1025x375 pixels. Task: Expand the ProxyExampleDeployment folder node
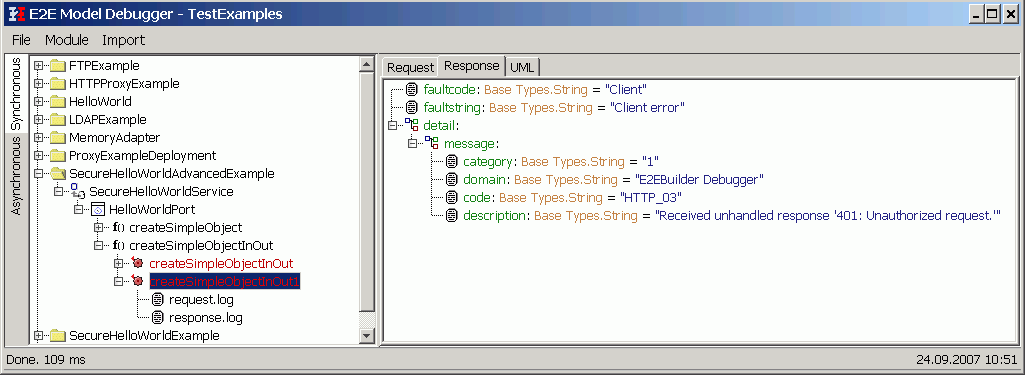39,155
